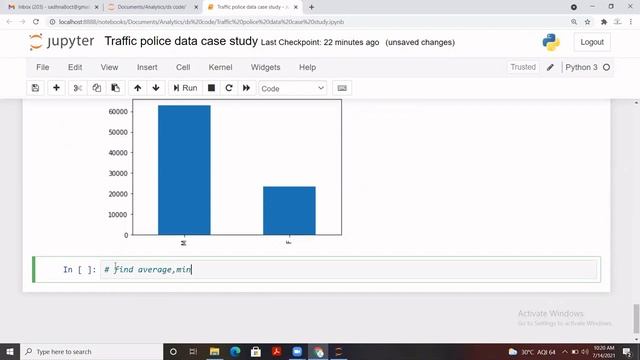Copy selected cells icon
Screen dimensions: 640x360
pos(96,88)
